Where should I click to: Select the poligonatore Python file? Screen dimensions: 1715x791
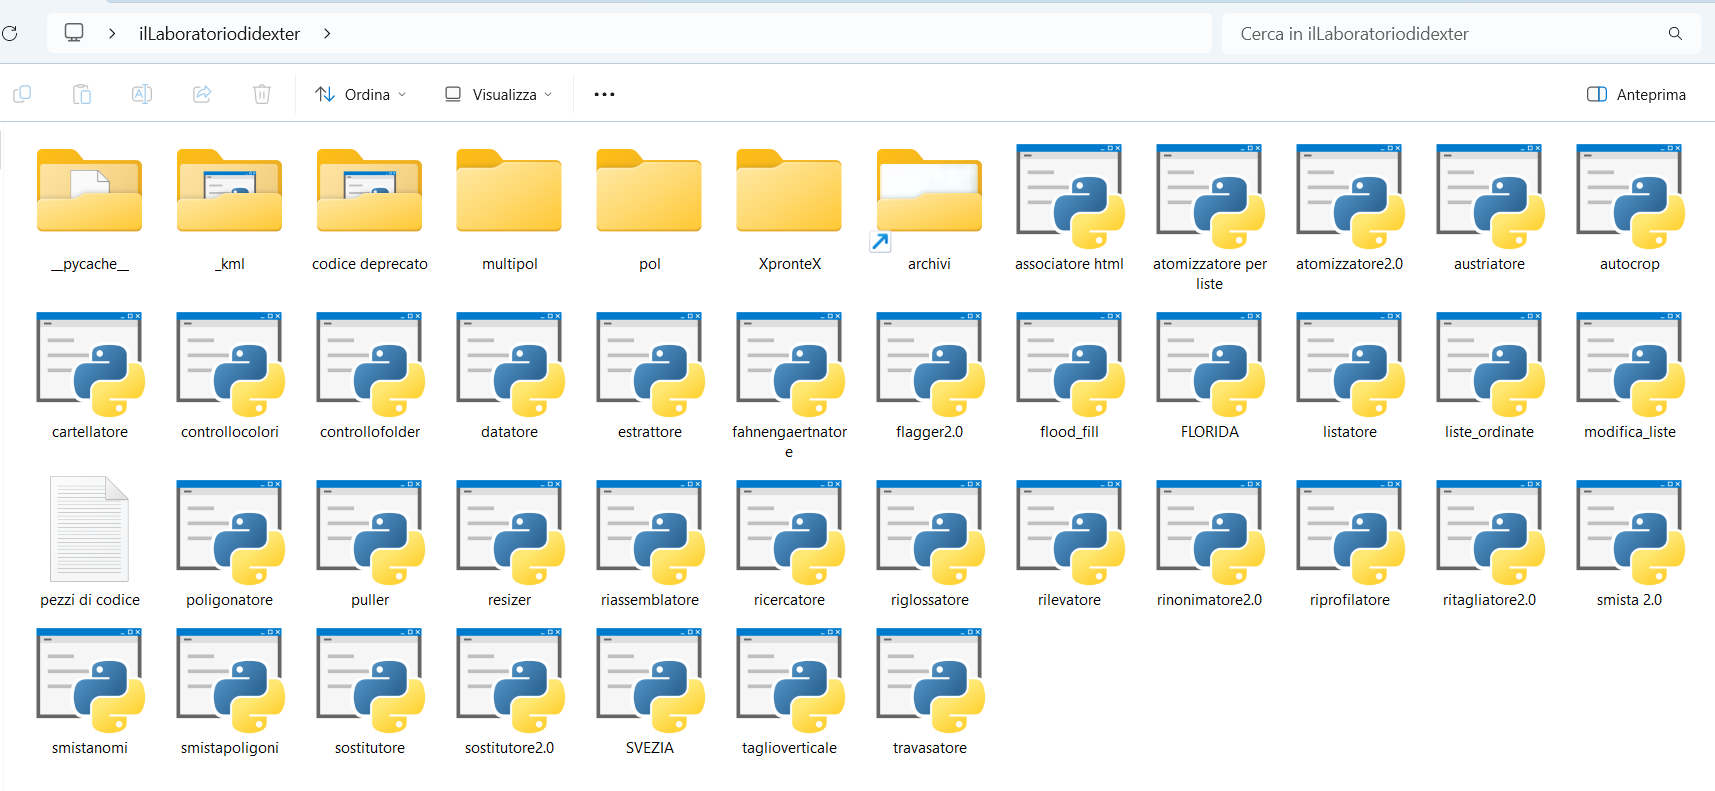click(x=230, y=546)
